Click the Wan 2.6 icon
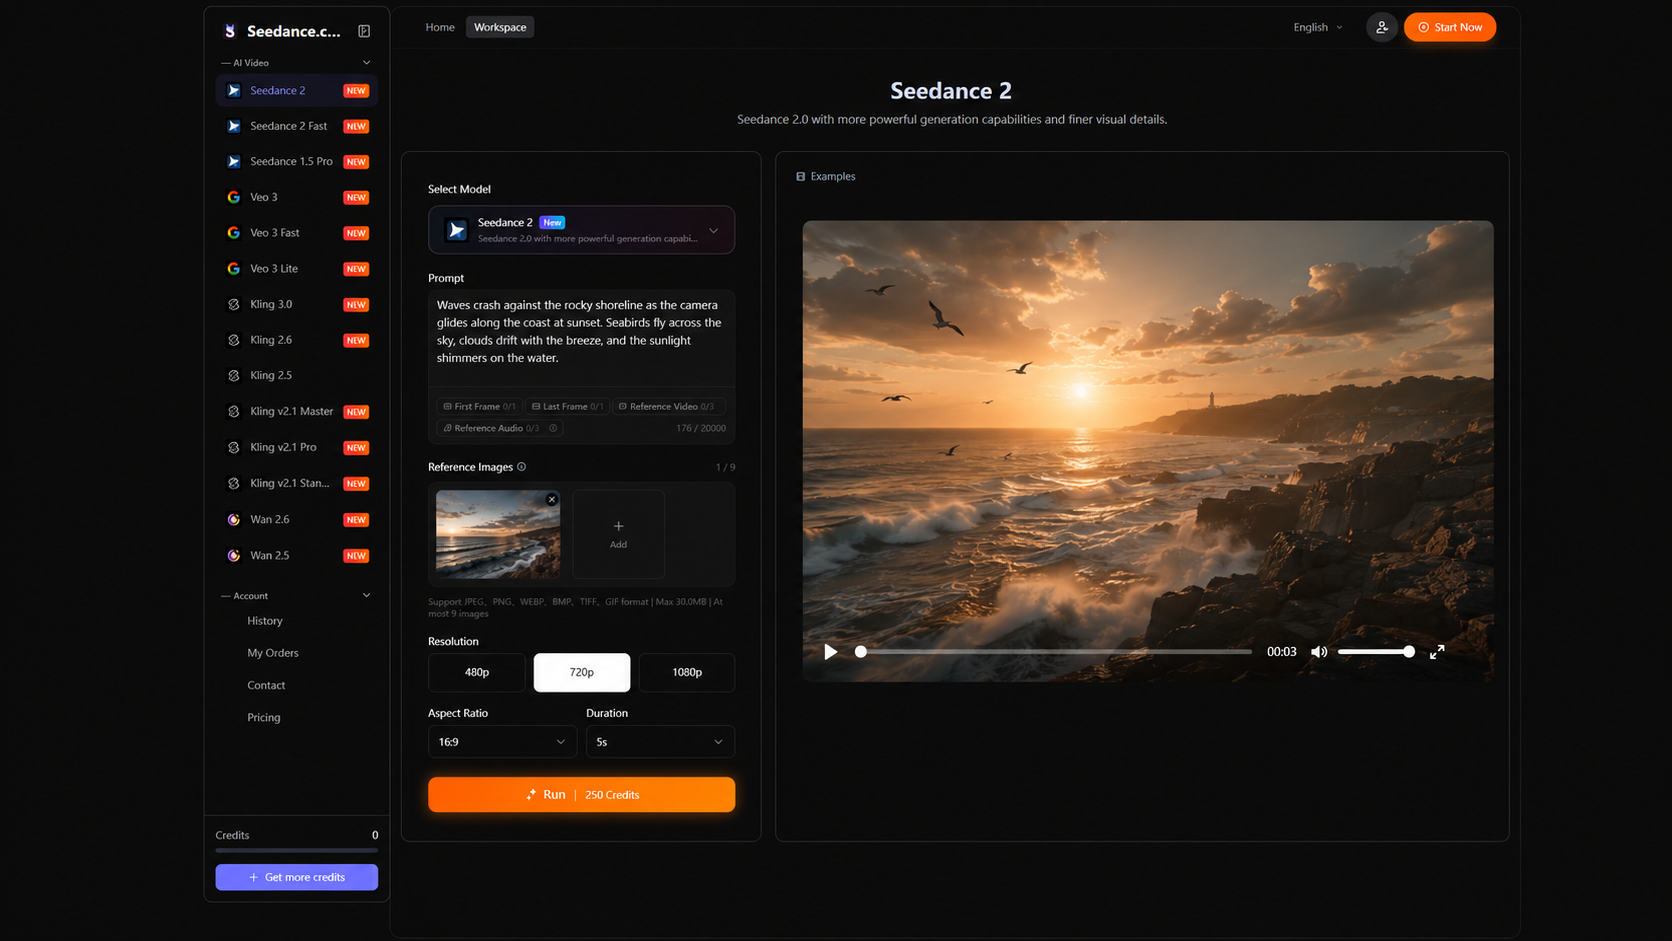Viewport: 1672px width, 941px height. coord(234,520)
